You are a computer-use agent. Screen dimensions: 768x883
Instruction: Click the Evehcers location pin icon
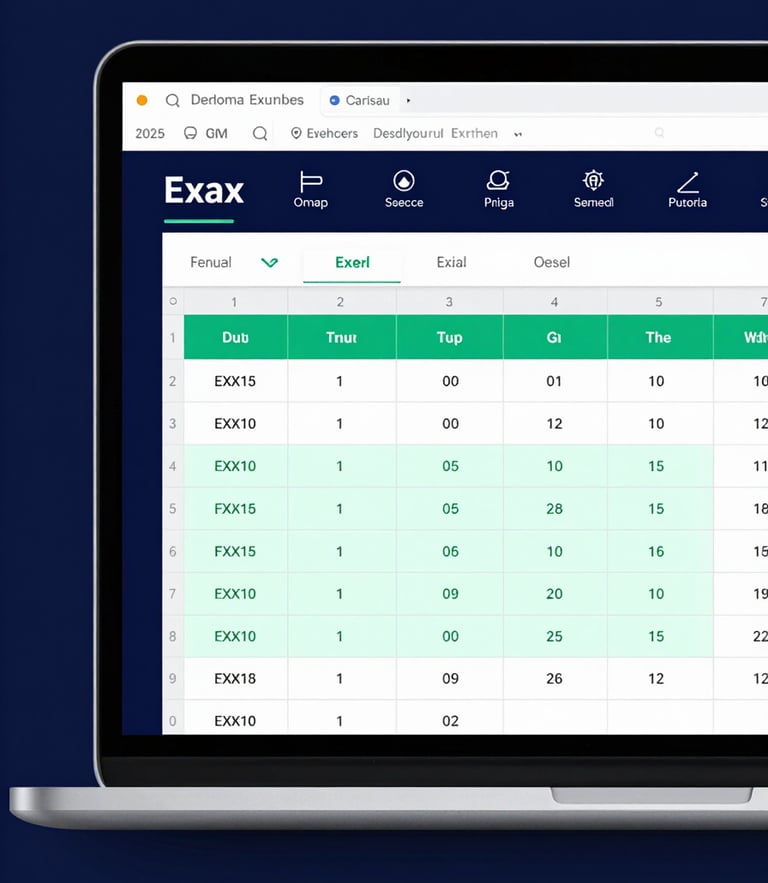296,133
